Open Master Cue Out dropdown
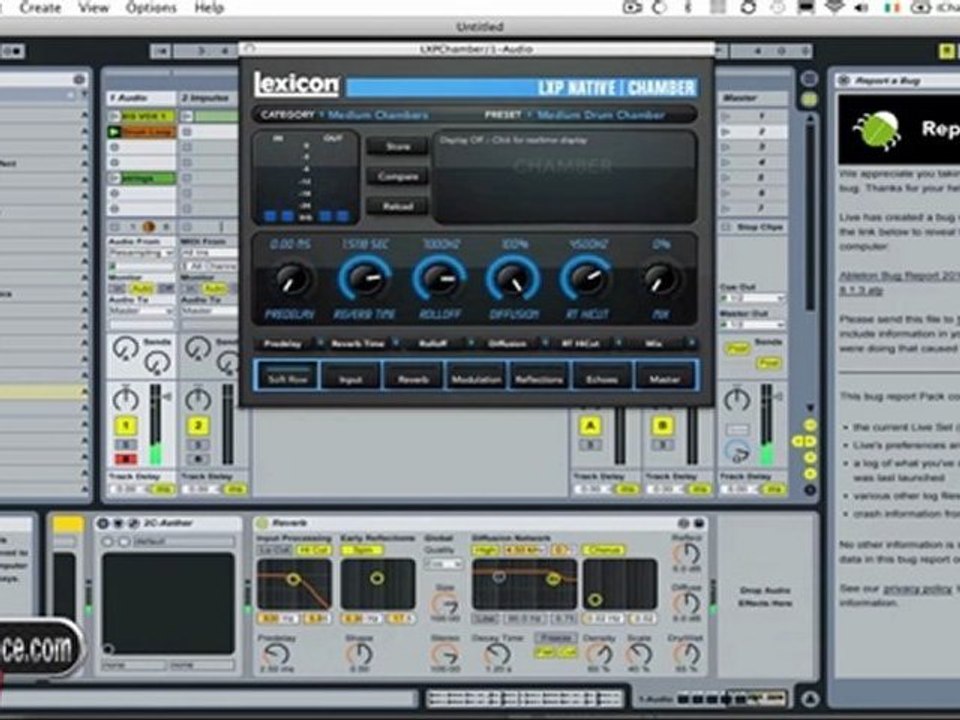Image resolution: width=960 pixels, height=720 pixels. (752, 298)
